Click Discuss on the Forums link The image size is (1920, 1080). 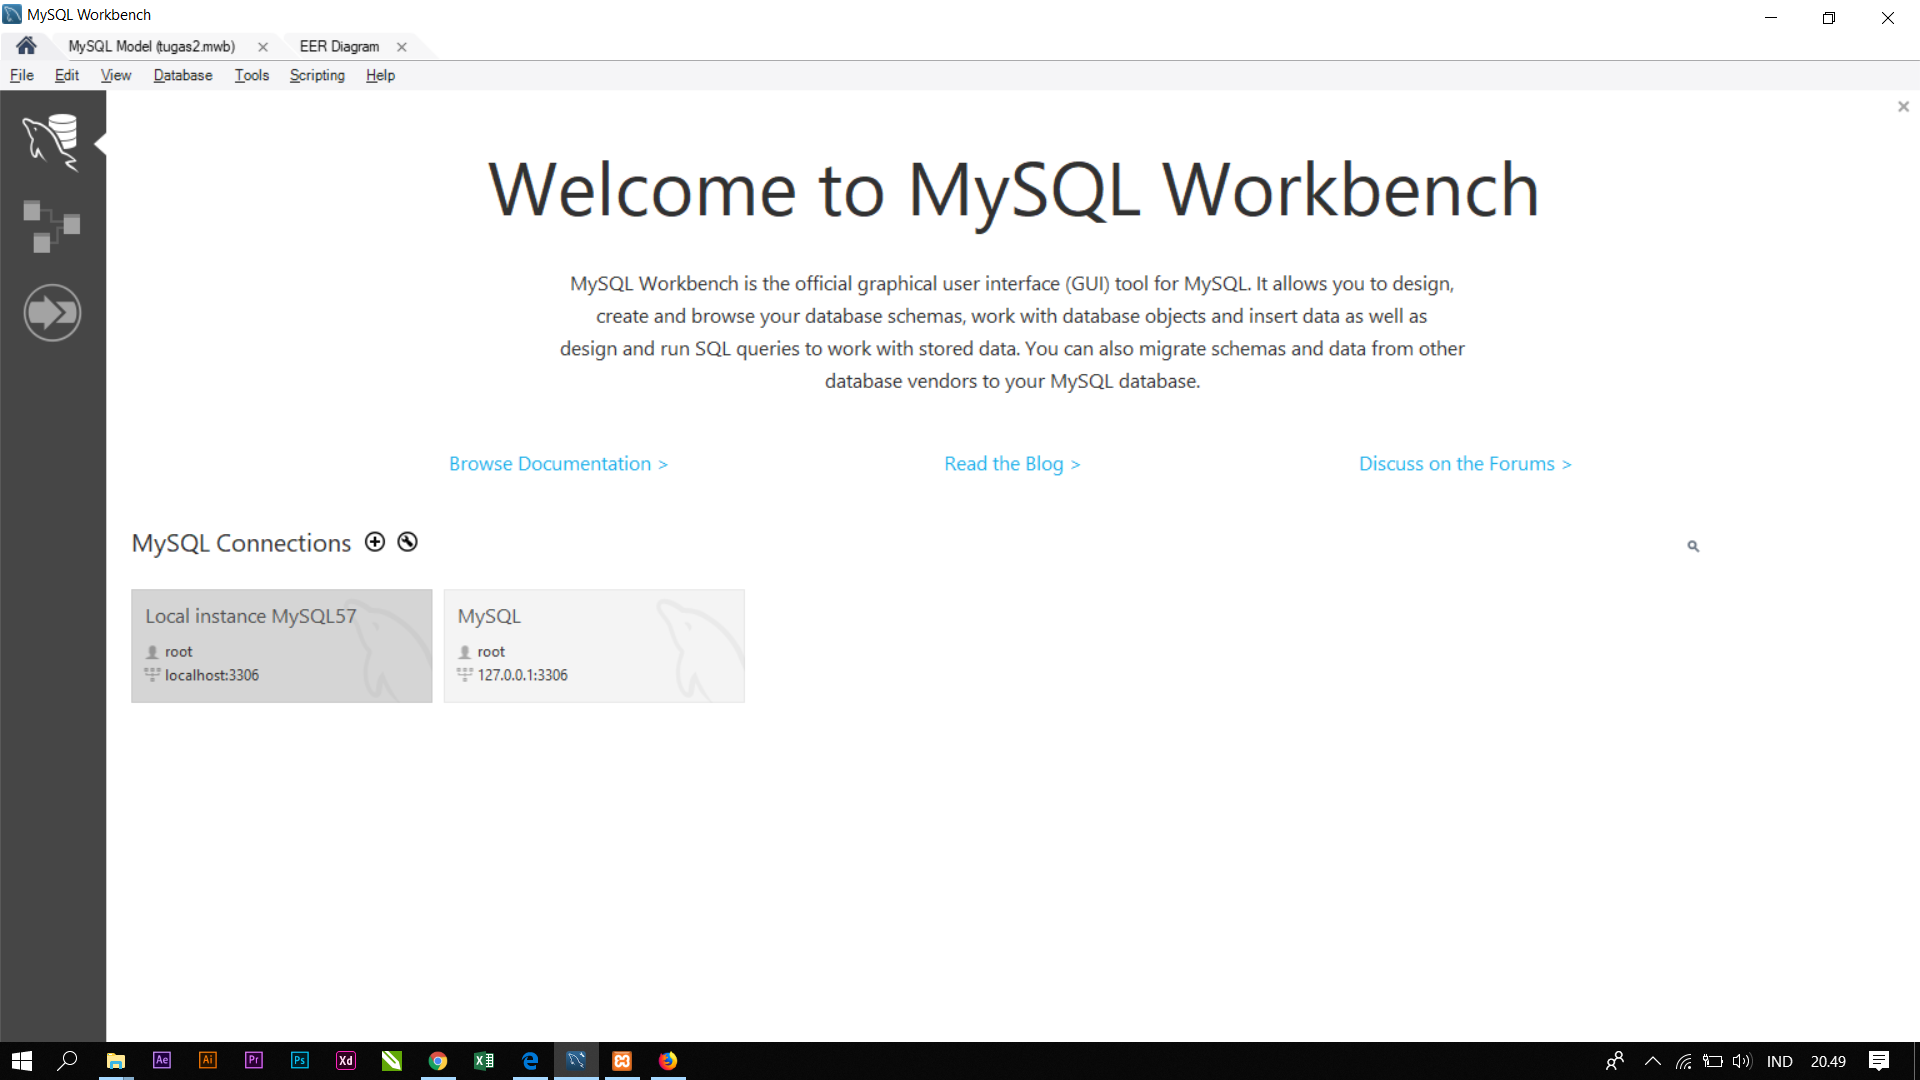1465,464
